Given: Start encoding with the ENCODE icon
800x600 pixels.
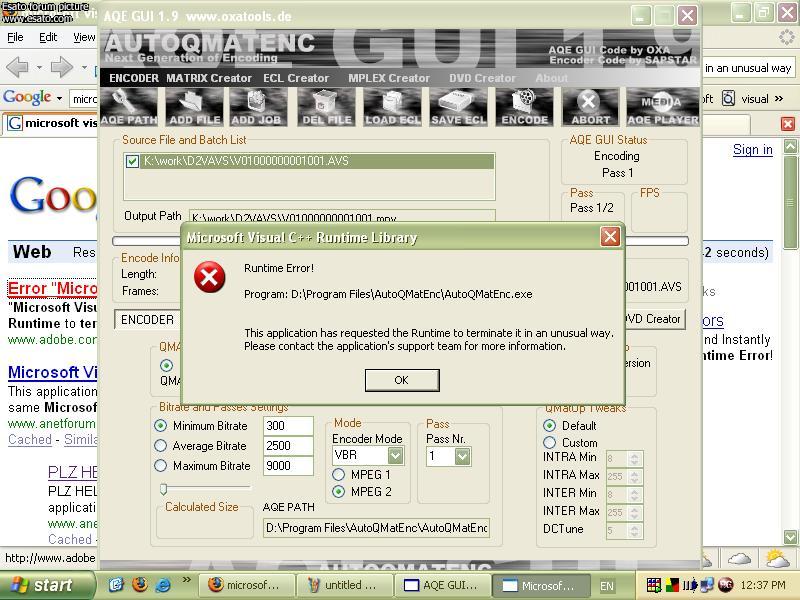Looking at the screenshot, I should (524, 107).
